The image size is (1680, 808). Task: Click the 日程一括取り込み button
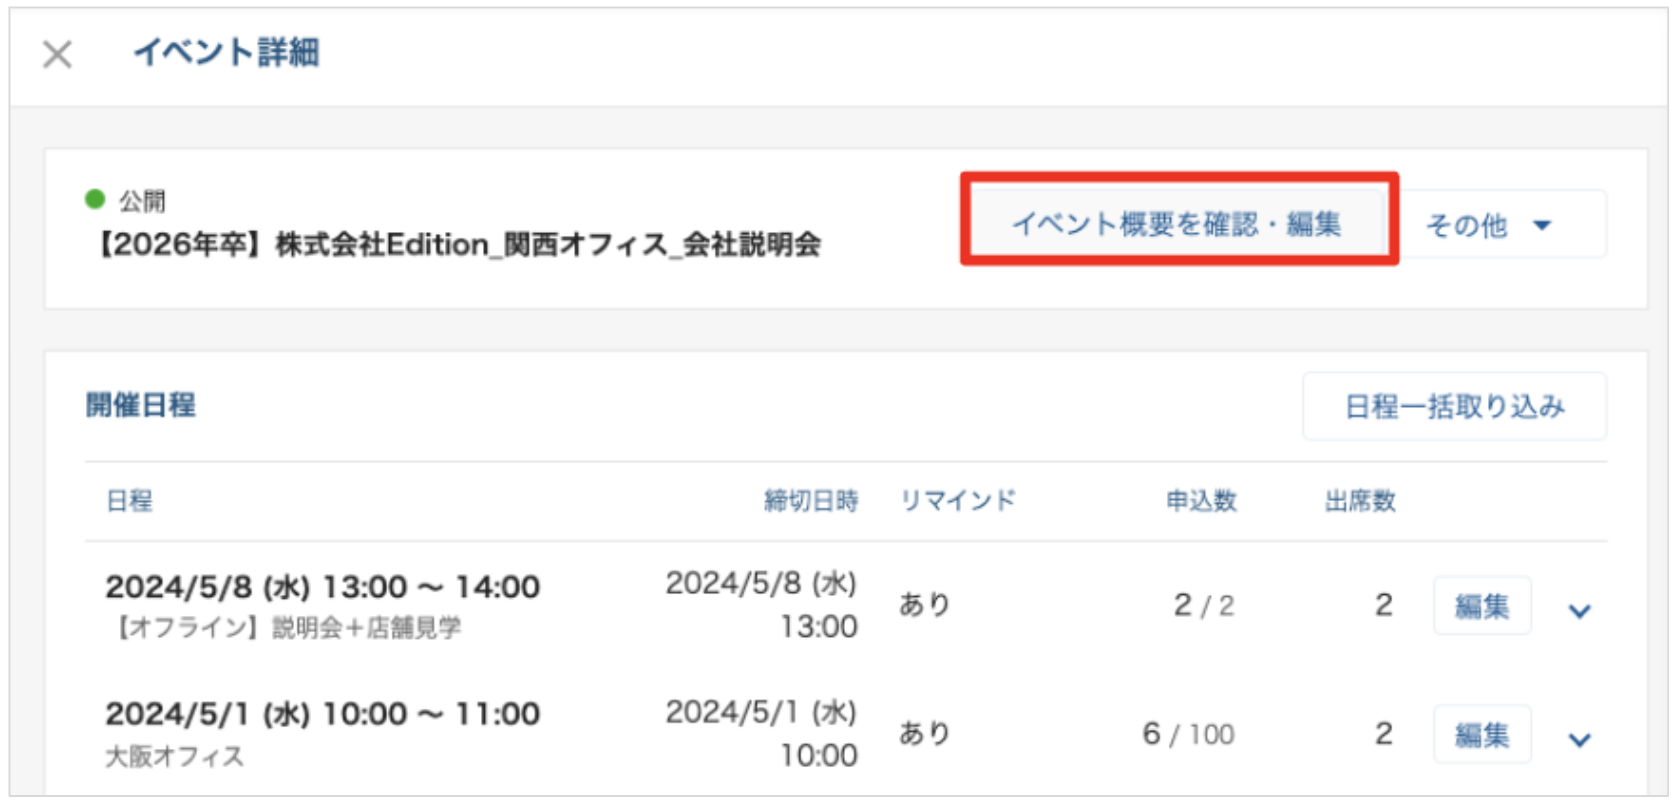point(1454,406)
